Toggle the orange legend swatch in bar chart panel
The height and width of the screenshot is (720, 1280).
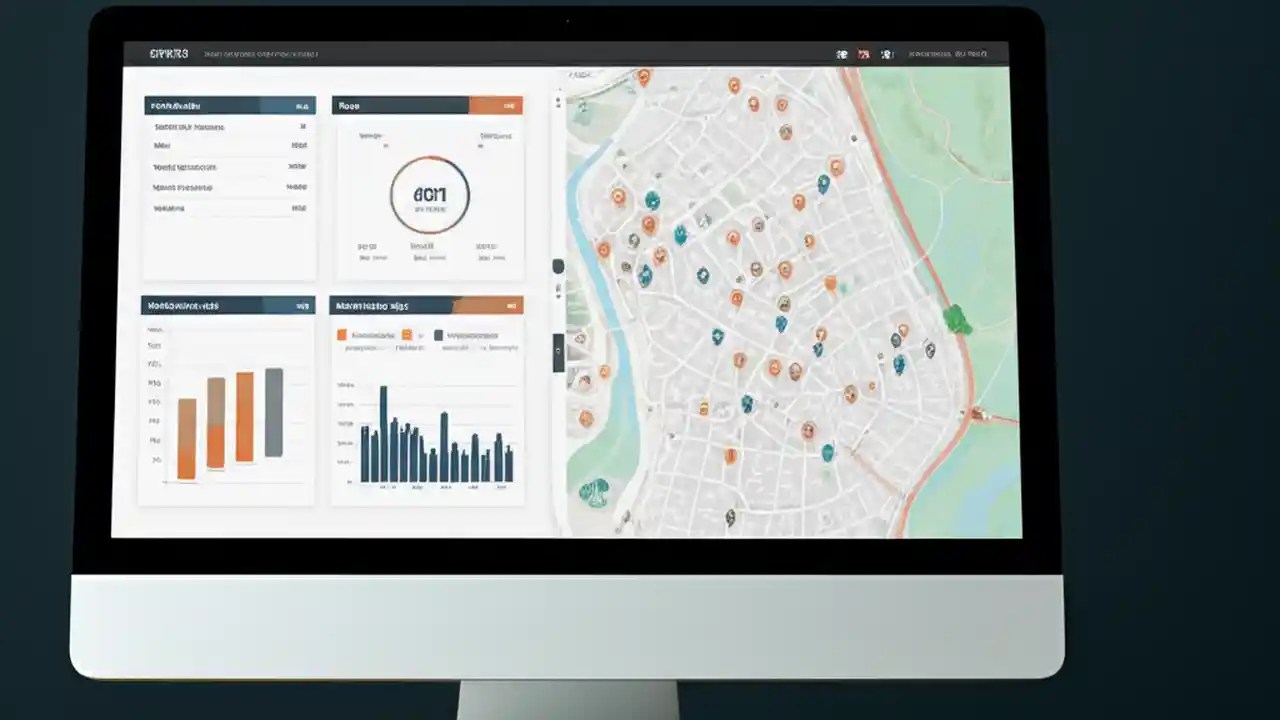click(342, 334)
